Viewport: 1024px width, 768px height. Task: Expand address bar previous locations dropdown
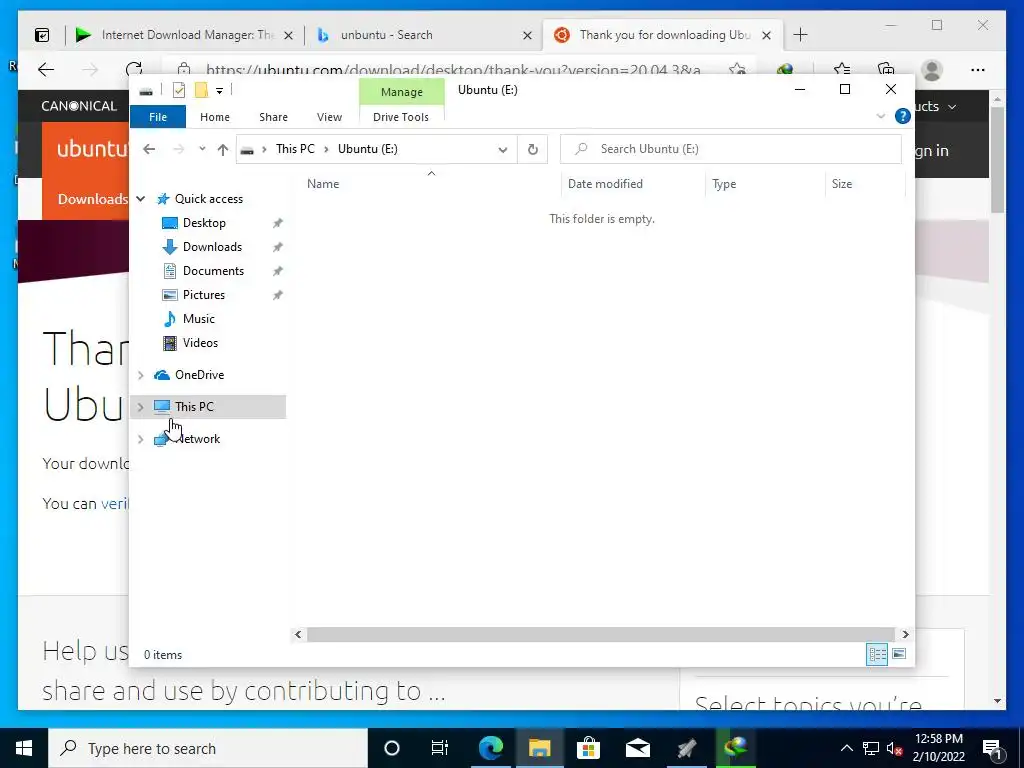coord(503,150)
